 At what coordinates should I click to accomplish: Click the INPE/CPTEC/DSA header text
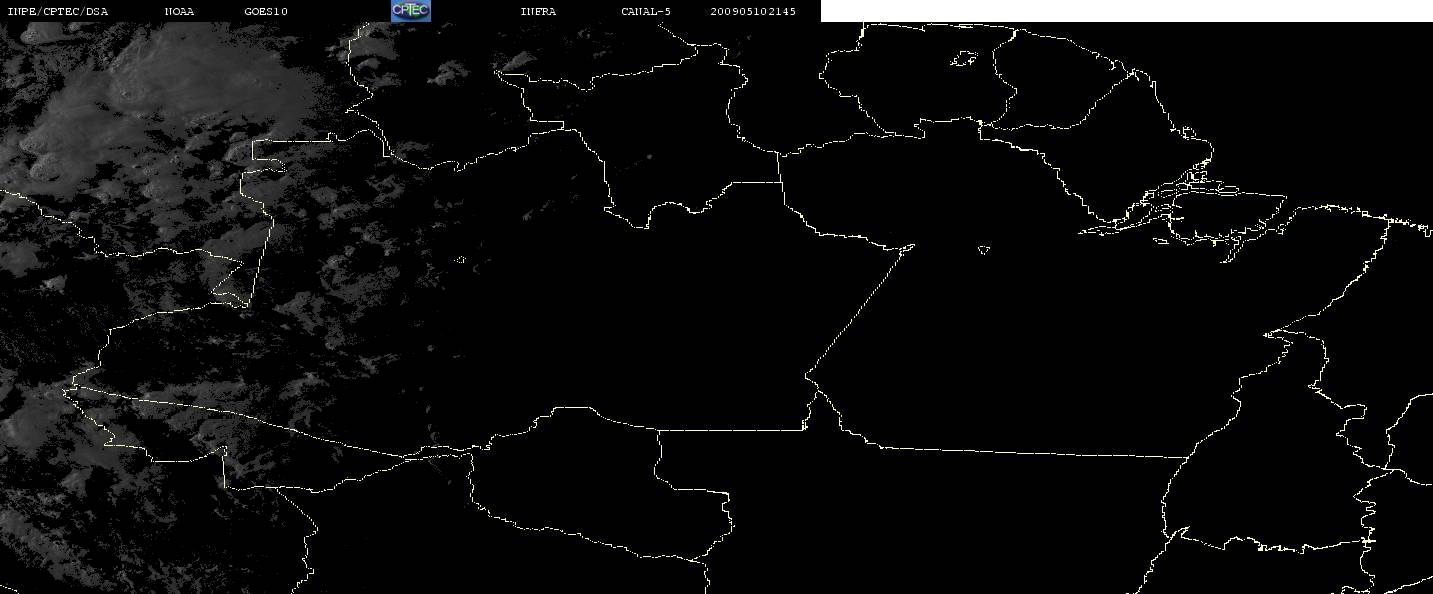click(57, 12)
